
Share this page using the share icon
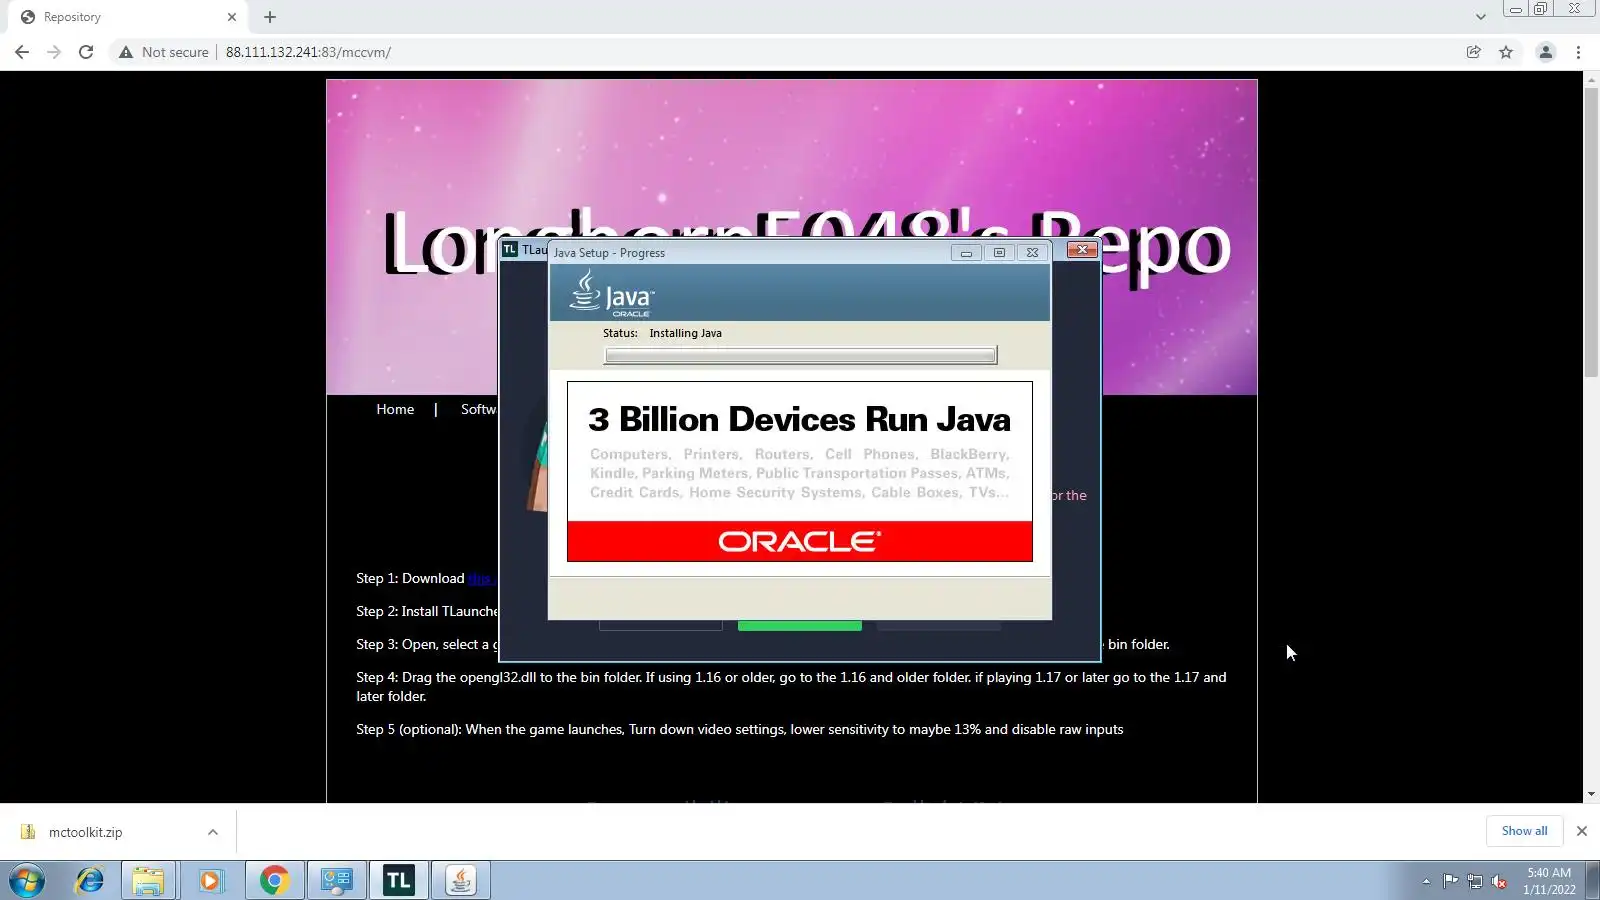pyautogui.click(x=1474, y=52)
